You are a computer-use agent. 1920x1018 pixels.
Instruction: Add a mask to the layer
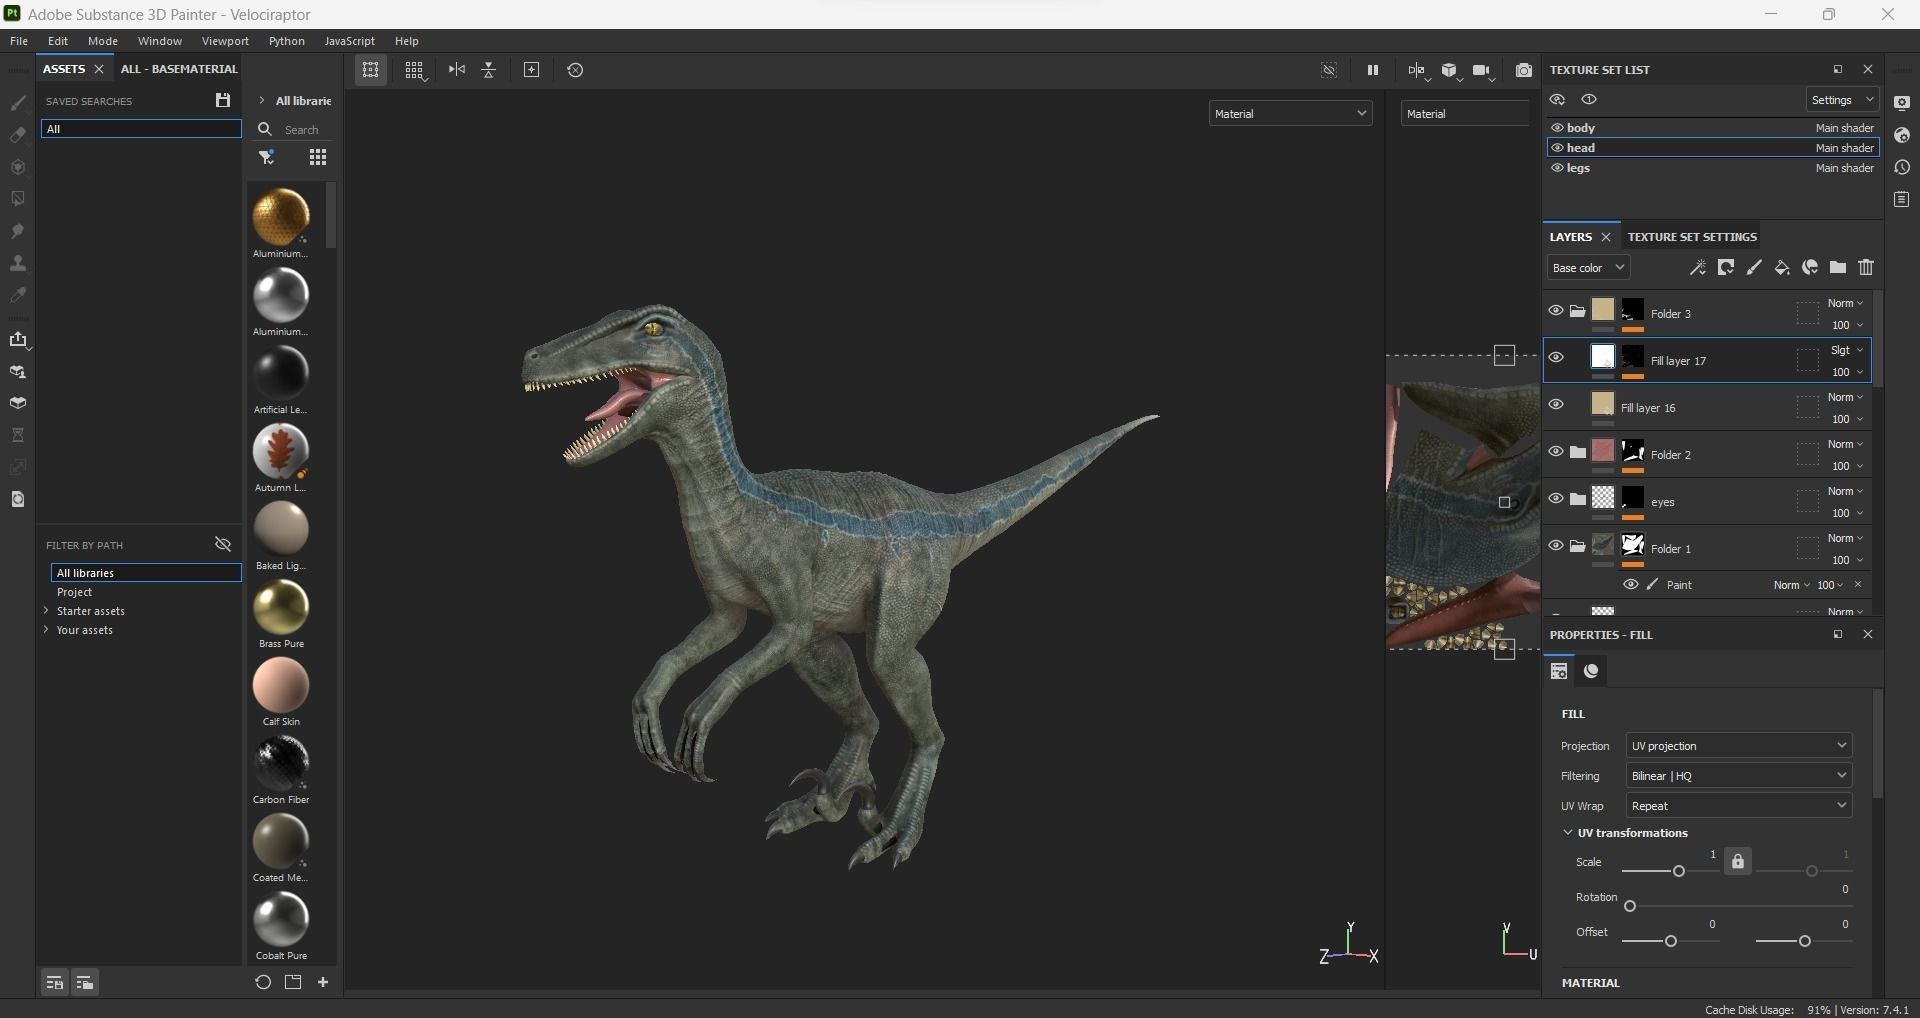pos(1726,267)
